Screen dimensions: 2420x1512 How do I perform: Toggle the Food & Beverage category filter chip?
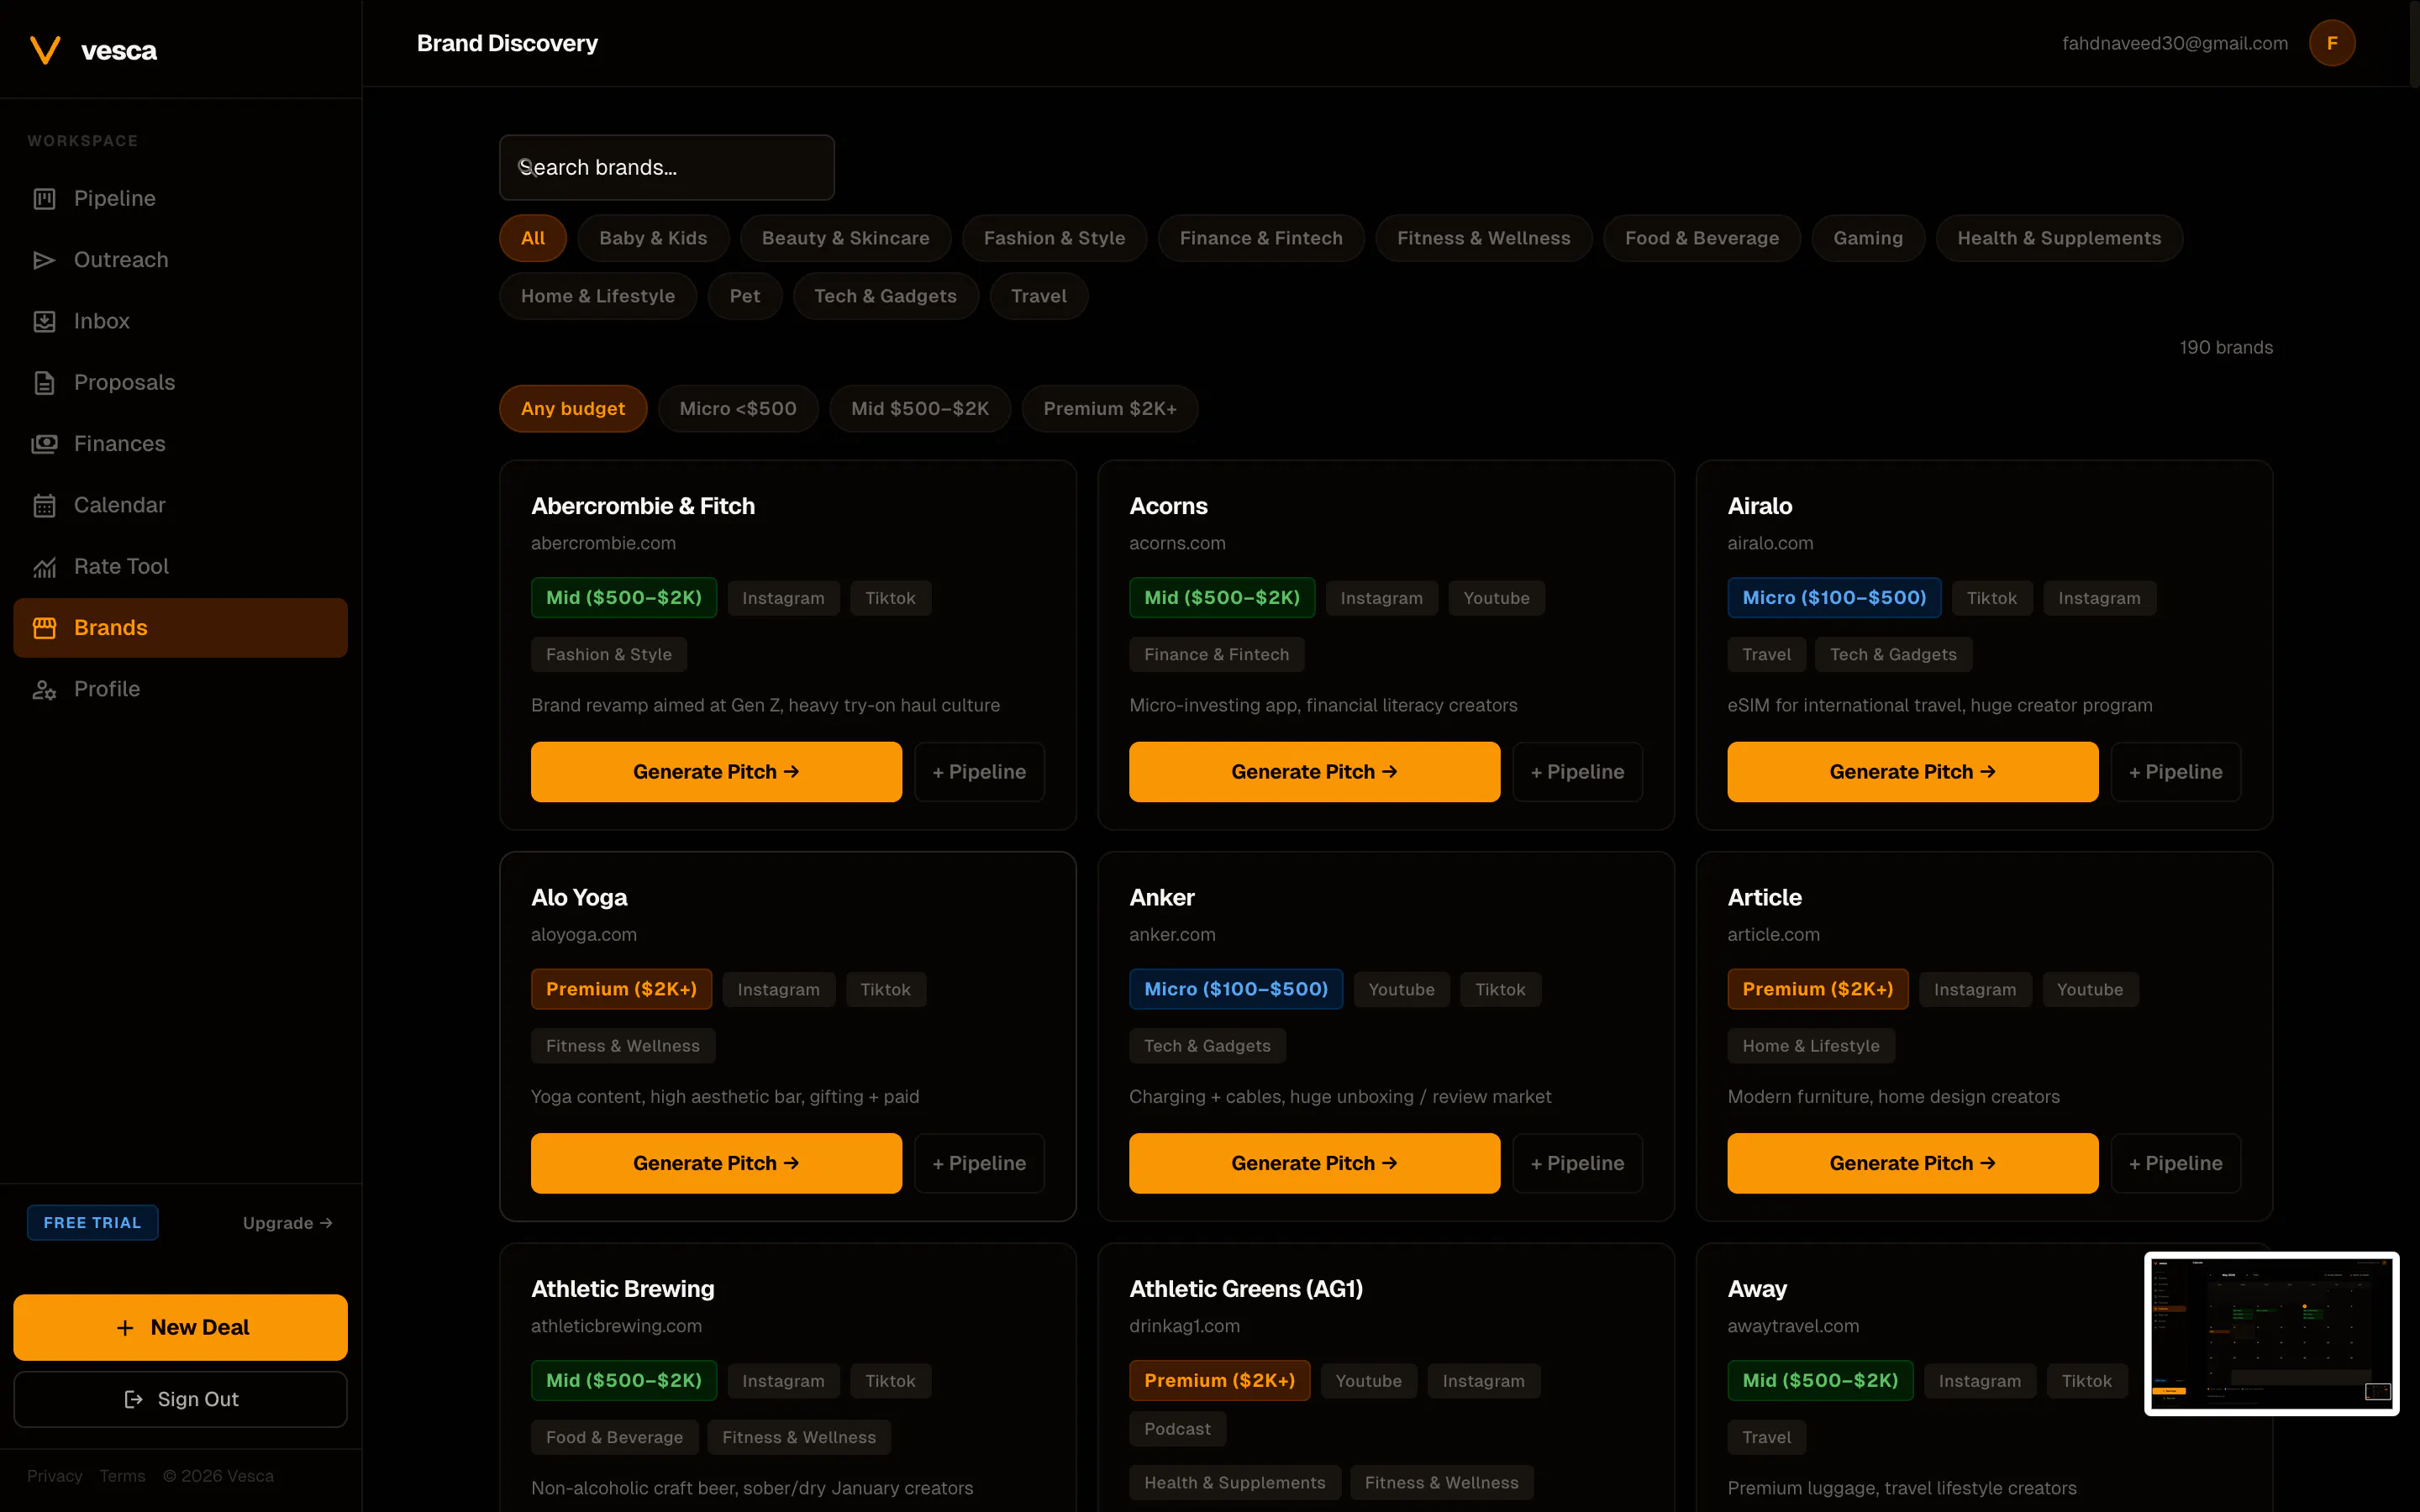point(1702,238)
